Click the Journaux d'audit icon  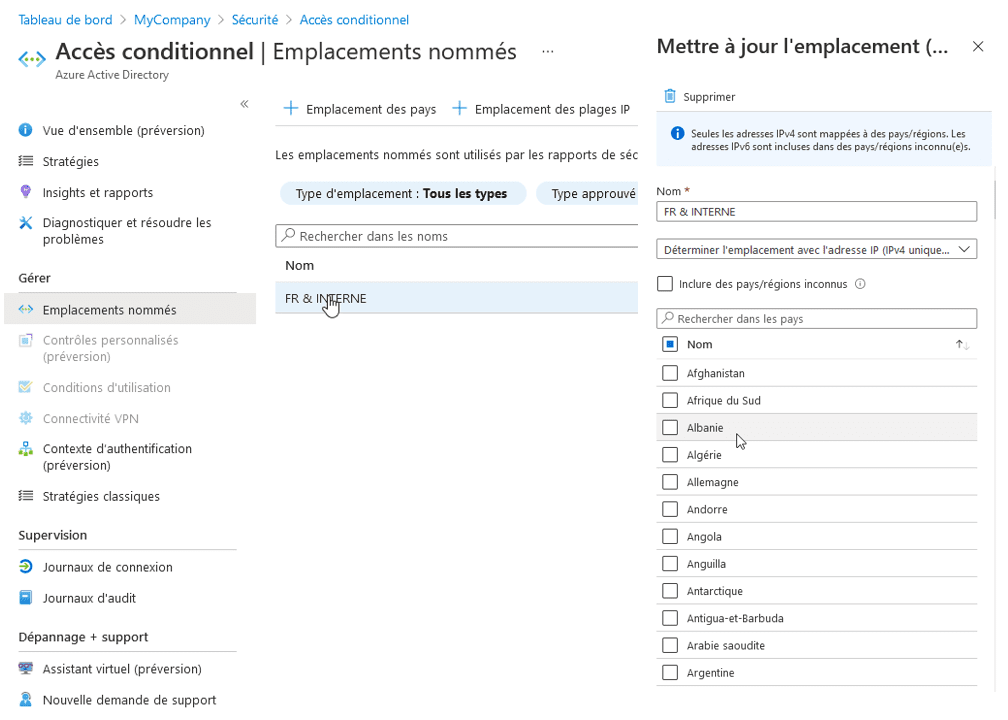pos(26,598)
